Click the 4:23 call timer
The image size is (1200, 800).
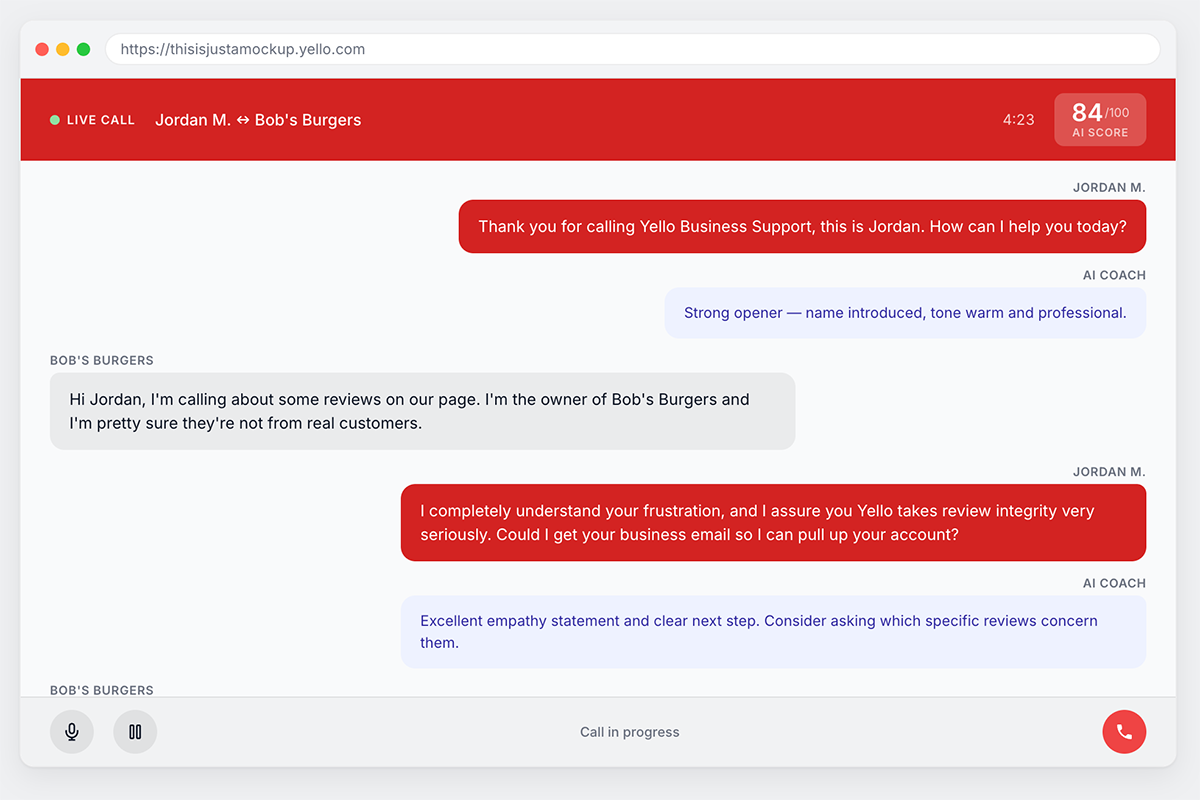pos(1018,120)
